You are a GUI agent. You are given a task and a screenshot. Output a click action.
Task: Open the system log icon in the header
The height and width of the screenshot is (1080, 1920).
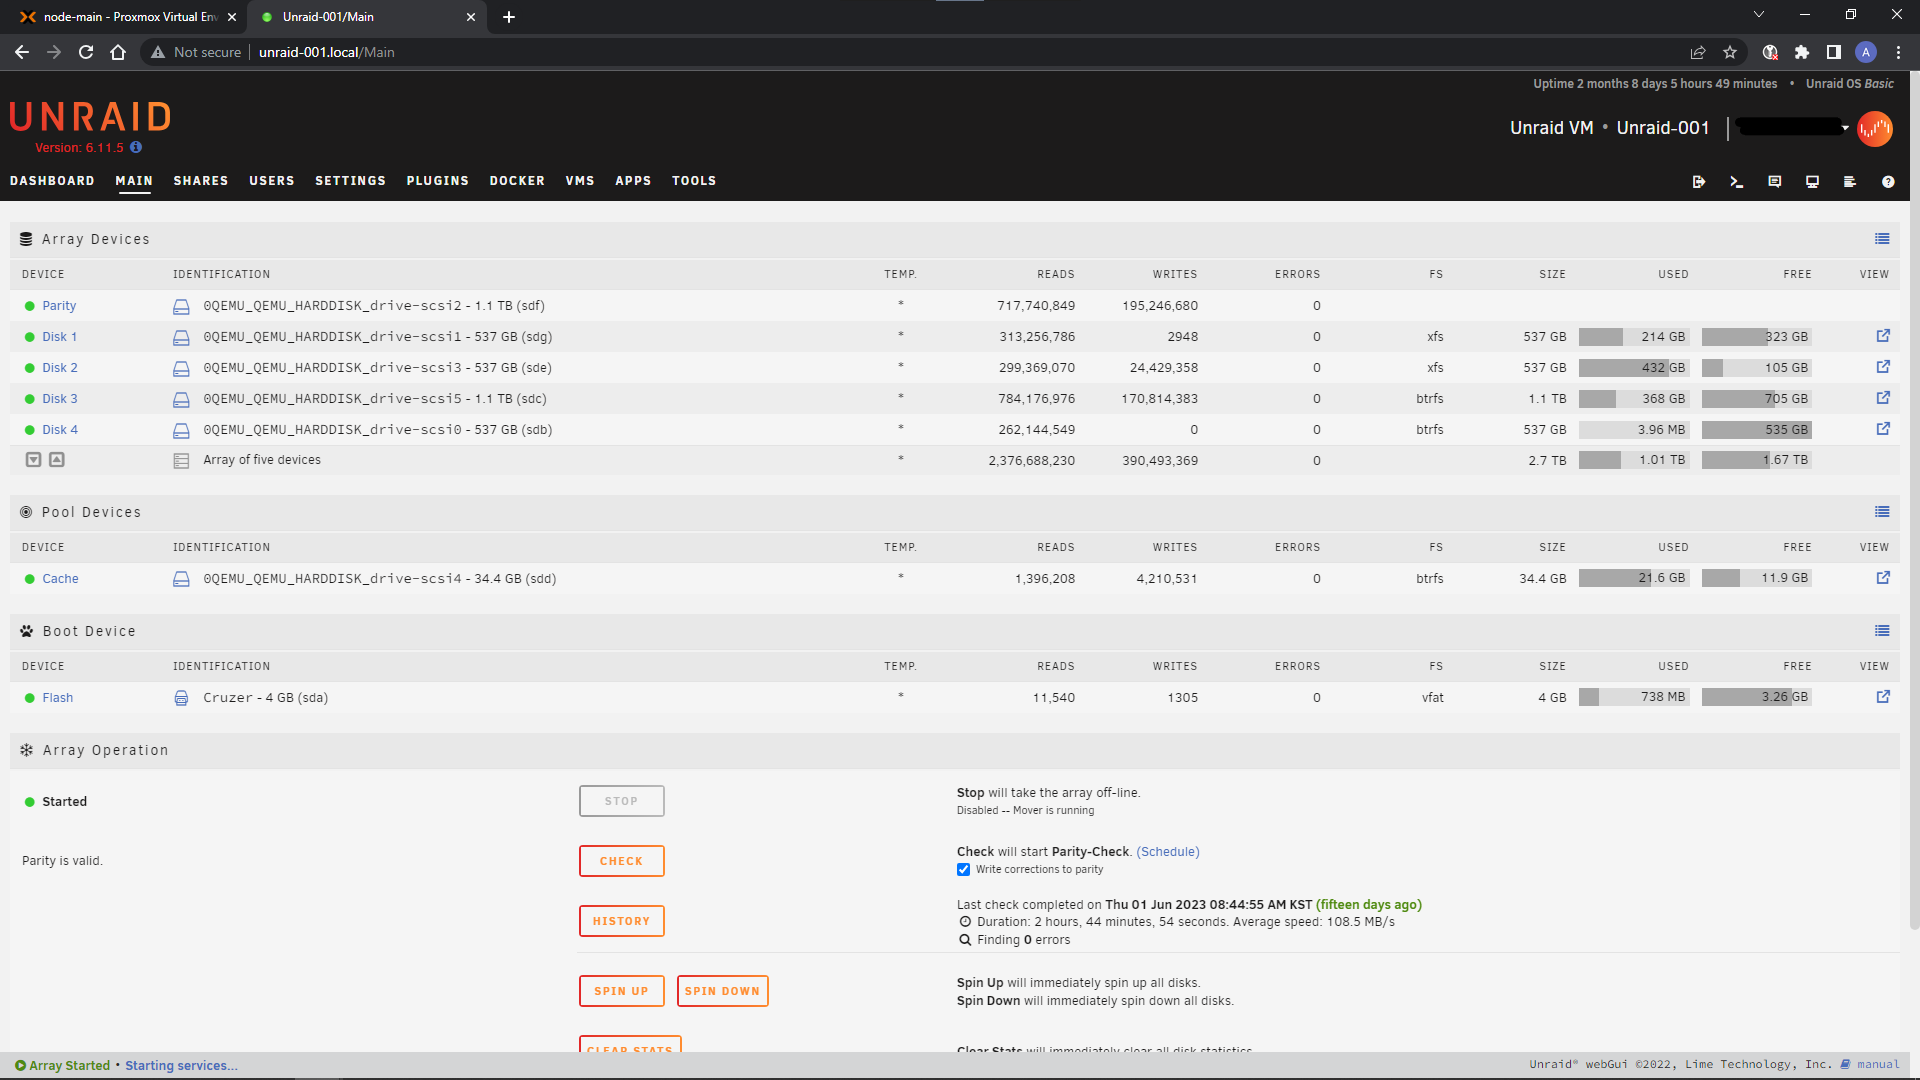point(1850,182)
